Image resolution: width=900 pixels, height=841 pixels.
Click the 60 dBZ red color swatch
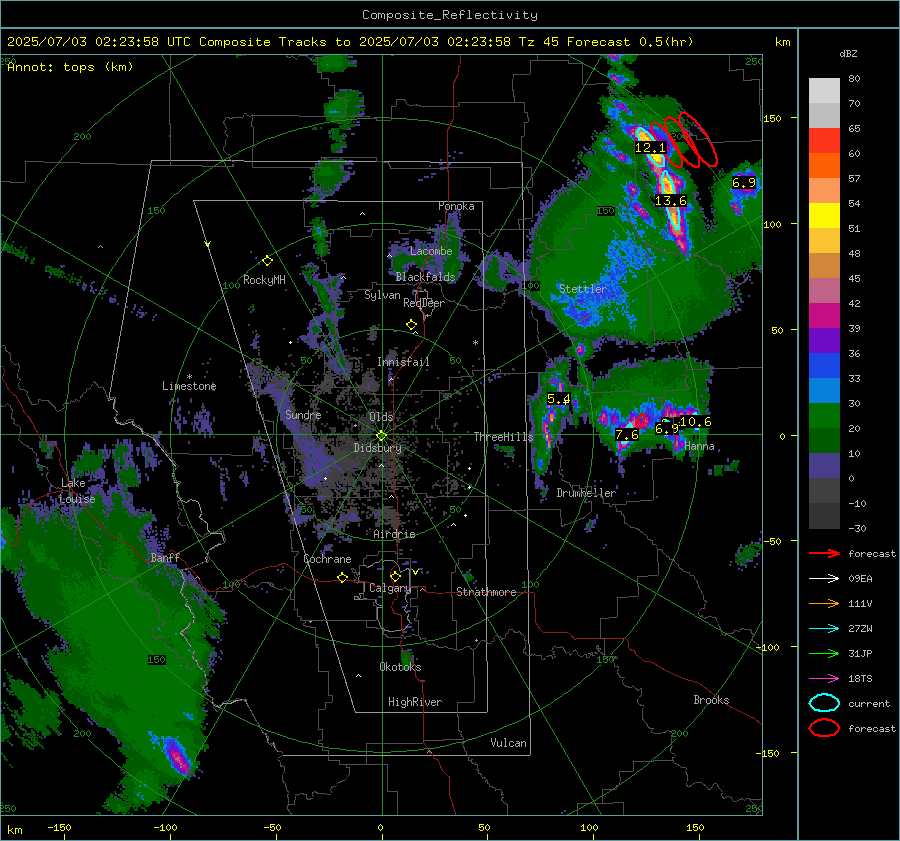tap(824, 141)
